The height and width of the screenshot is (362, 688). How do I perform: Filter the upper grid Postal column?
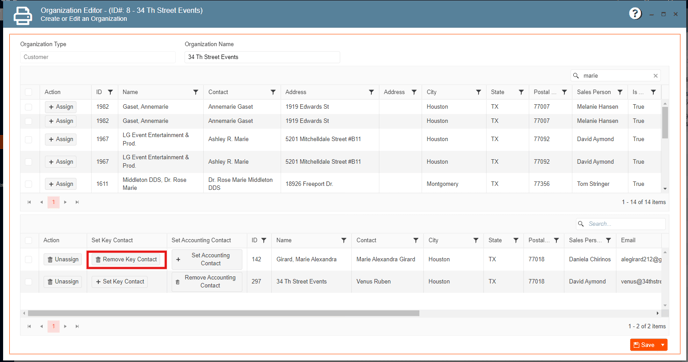point(564,92)
